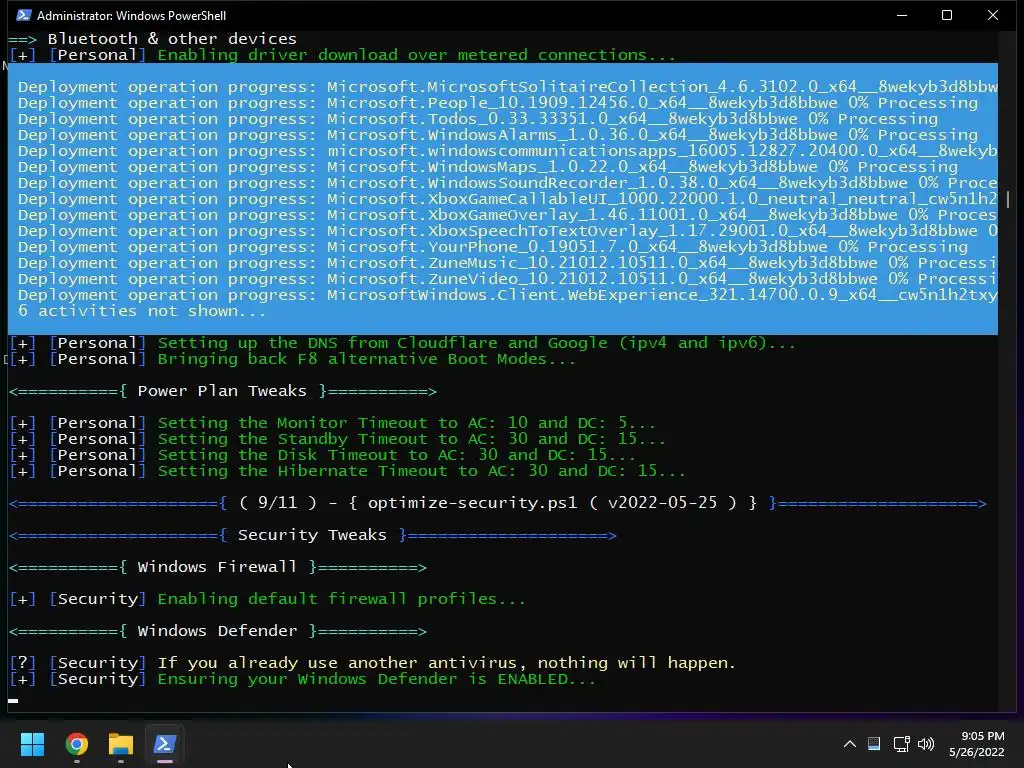Close the PowerShell window
The height and width of the screenshot is (768, 1024).
993,15
